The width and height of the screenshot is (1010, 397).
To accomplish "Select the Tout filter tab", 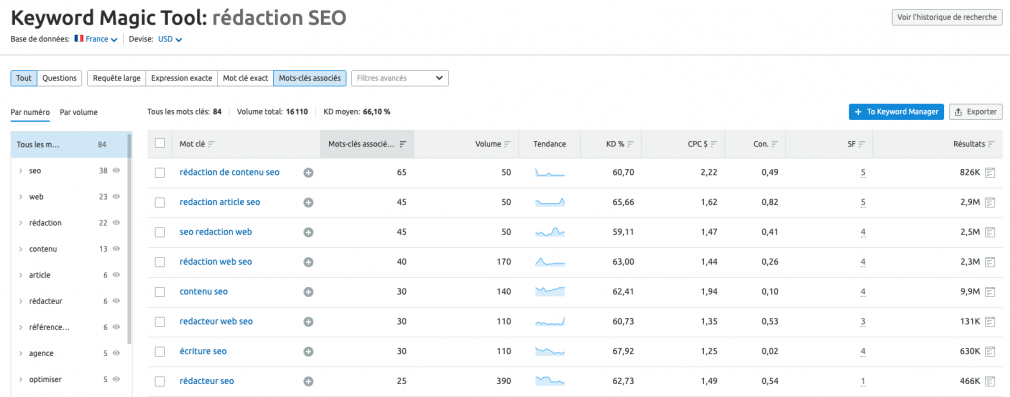I will tap(24, 78).
